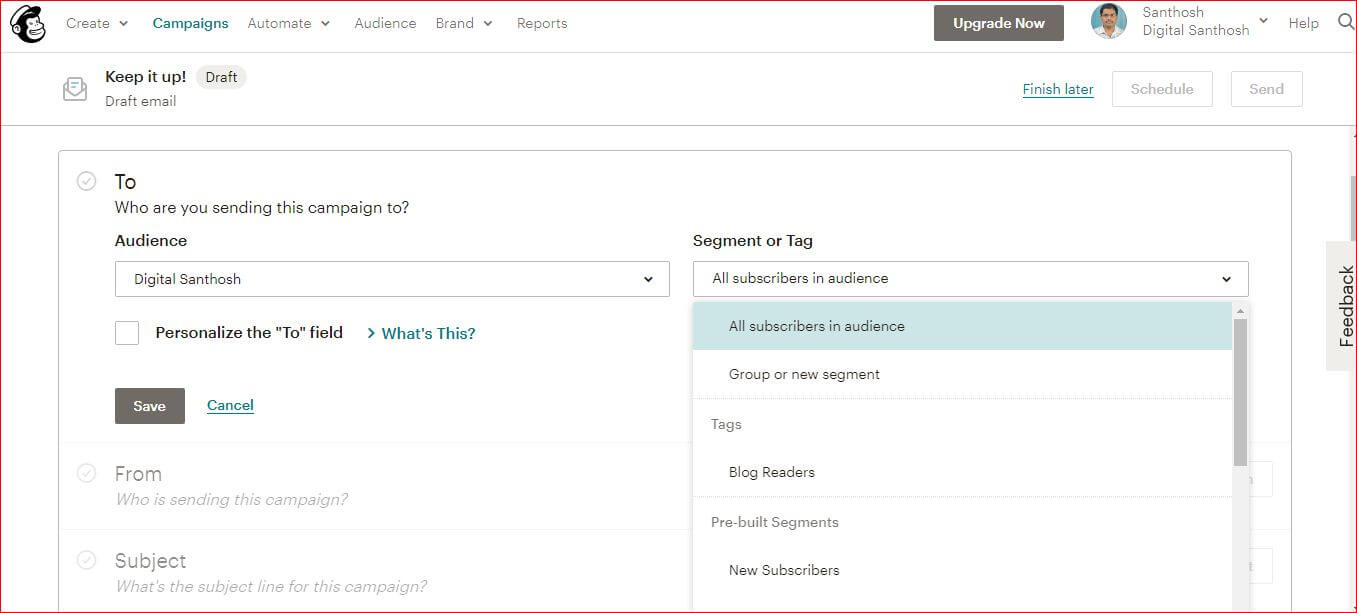Open the Automate menu
The height and width of the screenshot is (613, 1357).
(x=288, y=23)
